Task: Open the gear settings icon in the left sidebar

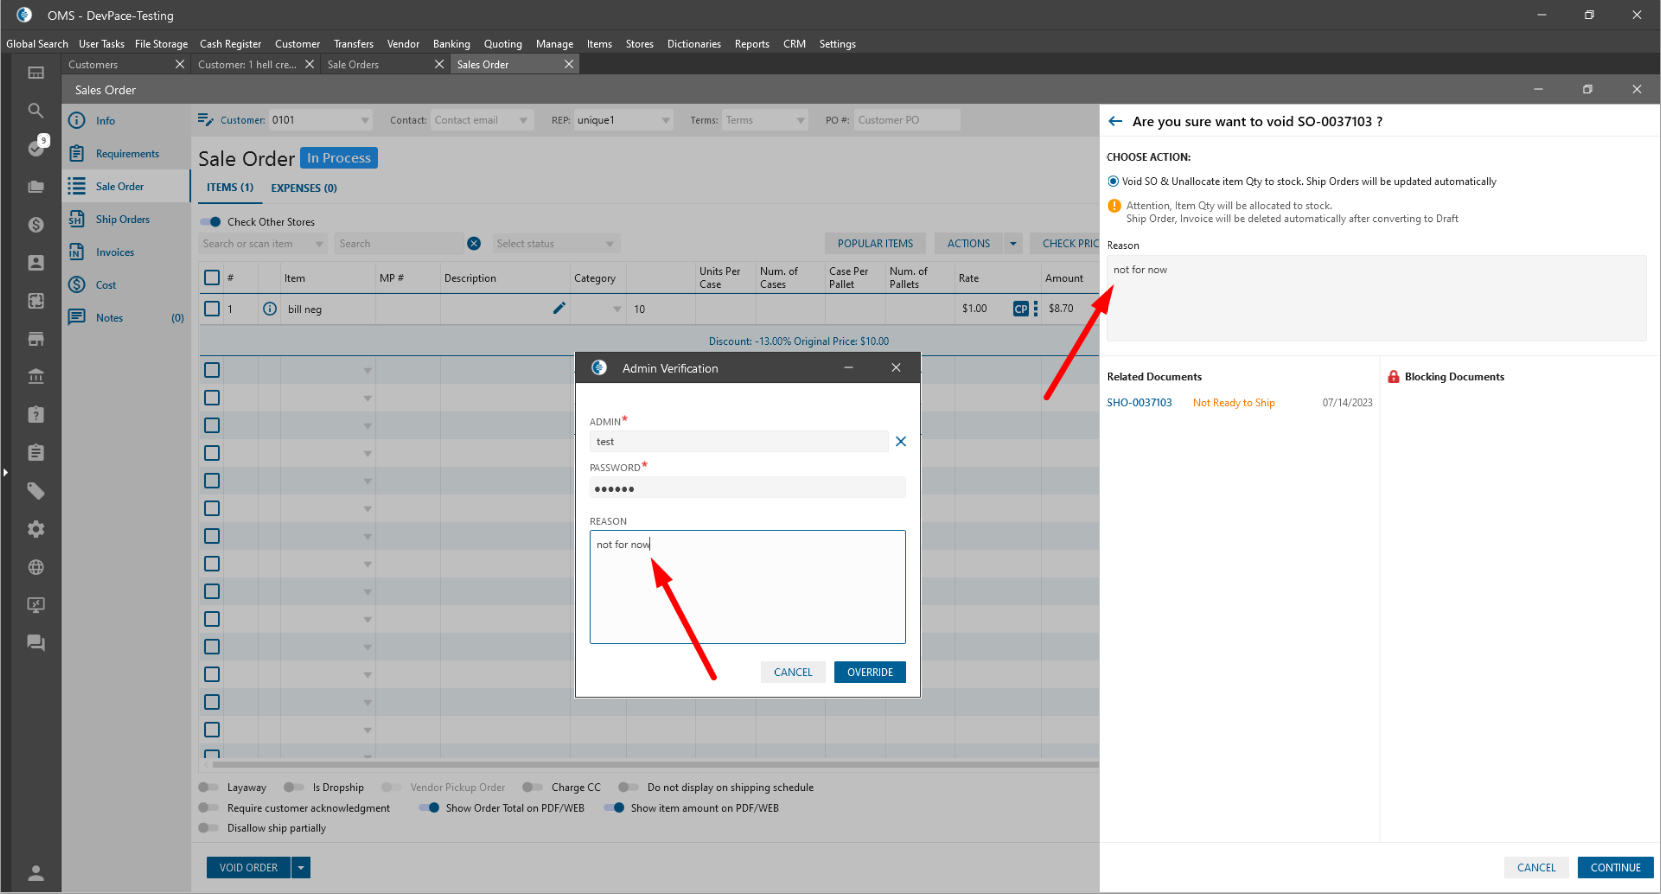Action: point(36,529)
